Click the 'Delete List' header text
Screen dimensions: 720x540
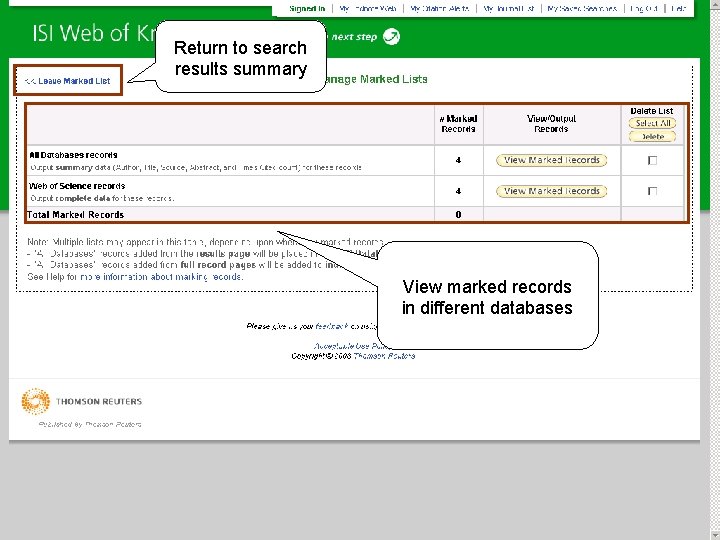652,111
